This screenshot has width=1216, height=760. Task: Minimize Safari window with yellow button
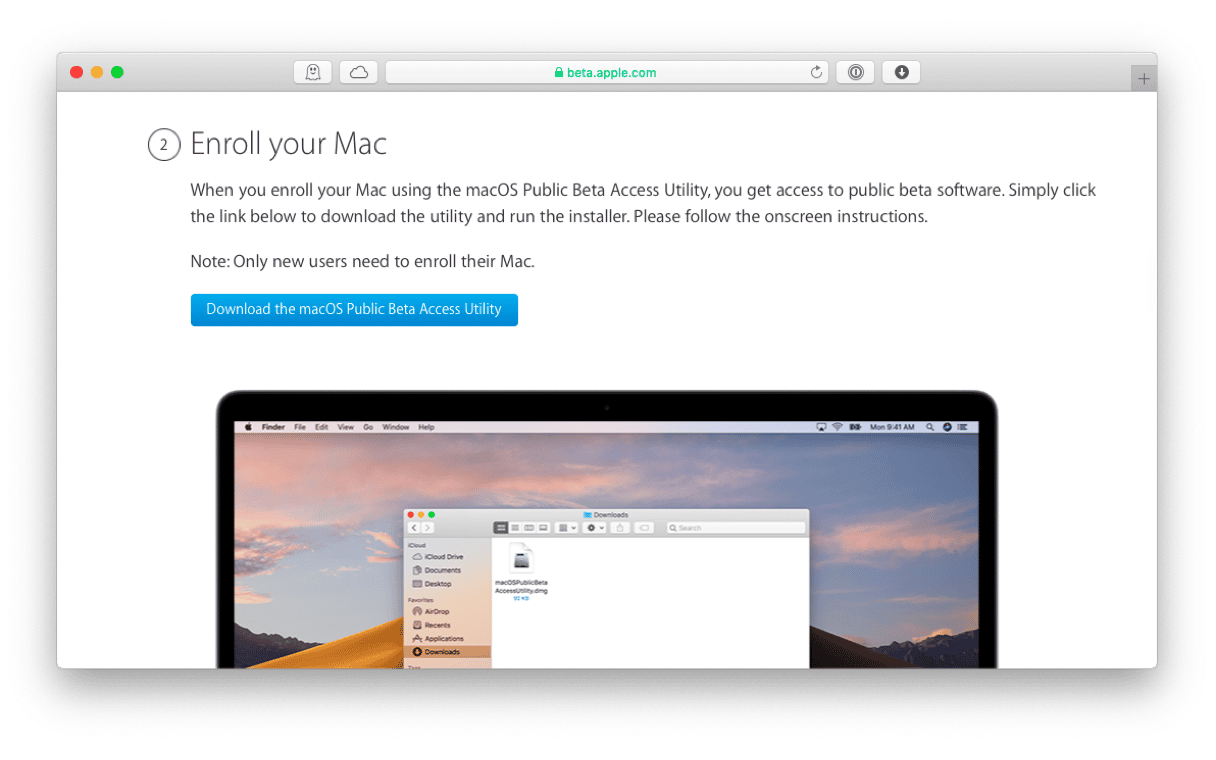pyautogui.click(x=97, y=72)
